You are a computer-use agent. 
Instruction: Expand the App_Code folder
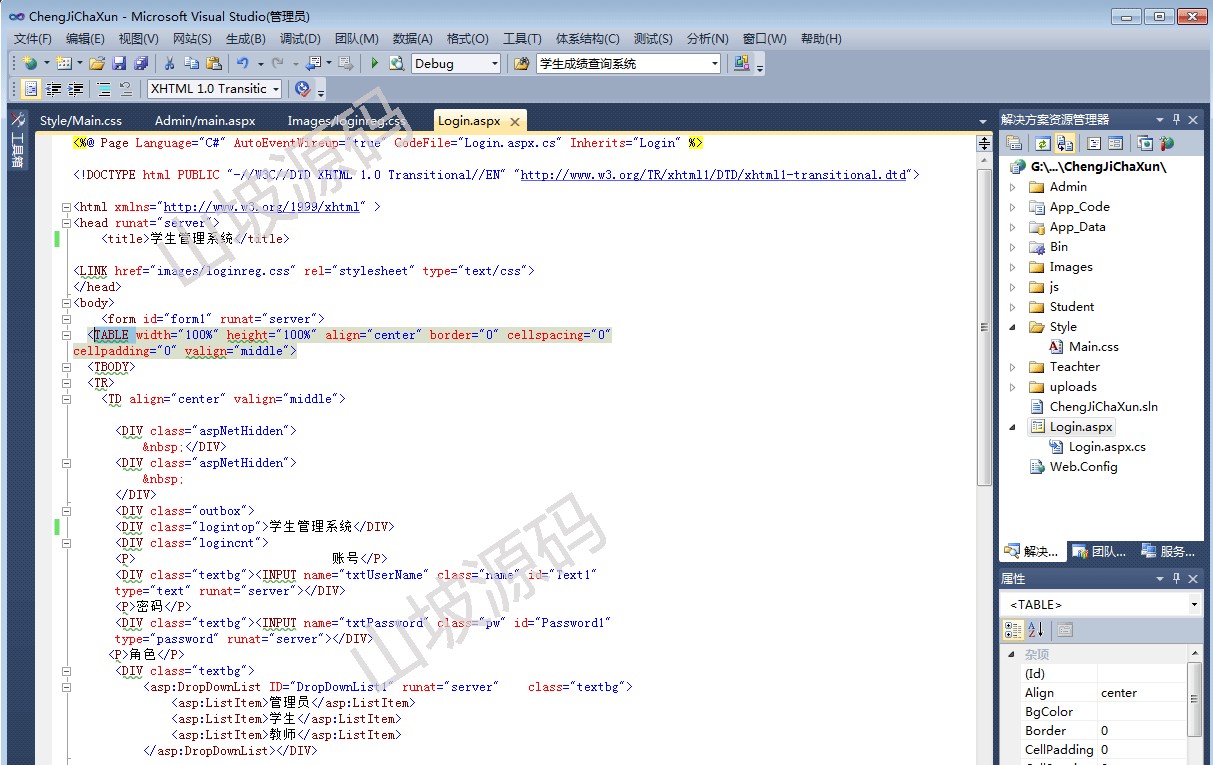pos(1012,207)
